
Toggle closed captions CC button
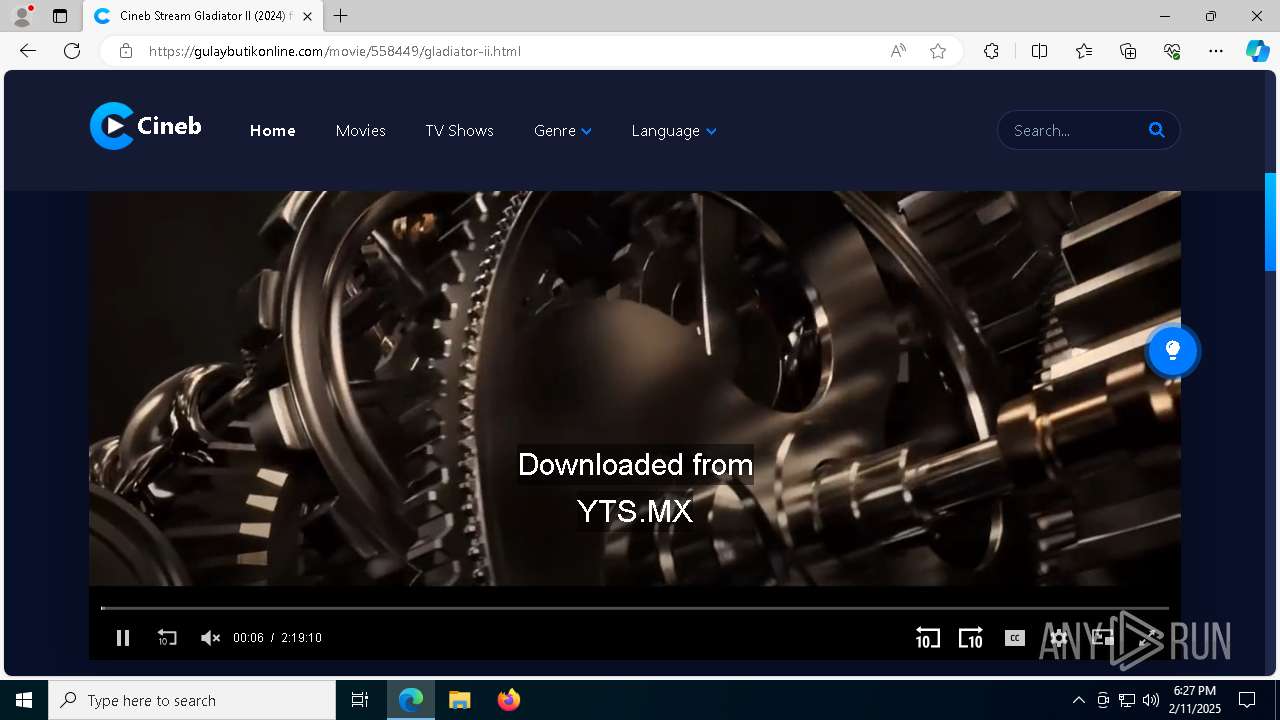1015,638
